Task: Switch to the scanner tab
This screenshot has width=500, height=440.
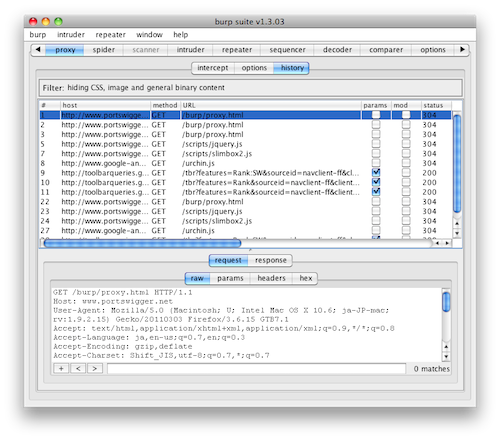Action: coord(146,50)
